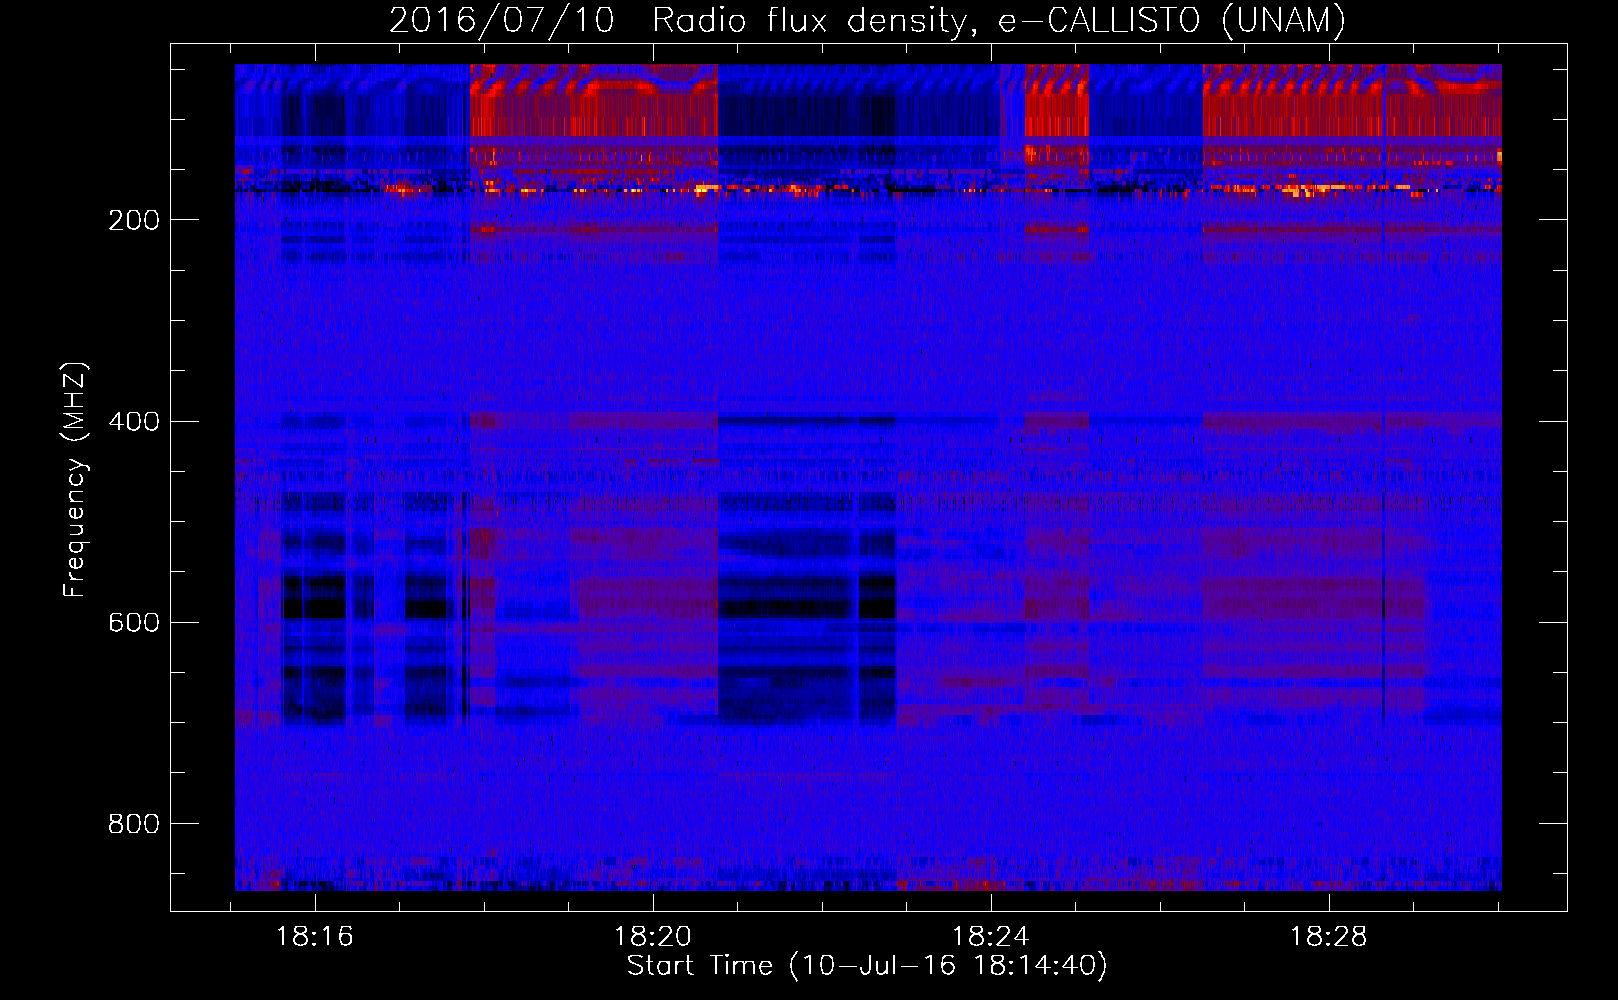Click the 18:20 time tick label
1618x1000 pixels.
click(x=653, y=937)
